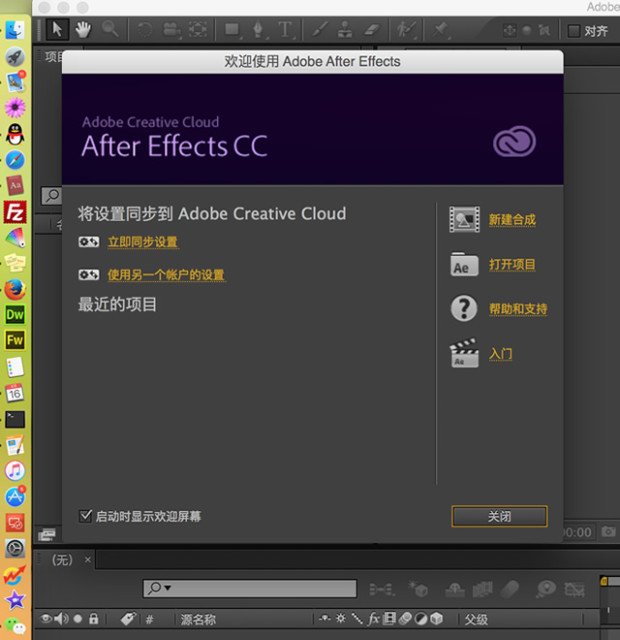Select the Selection arrow tool
Image resolution: width=620 pixels, height=640 pixels.
[57, 29]
